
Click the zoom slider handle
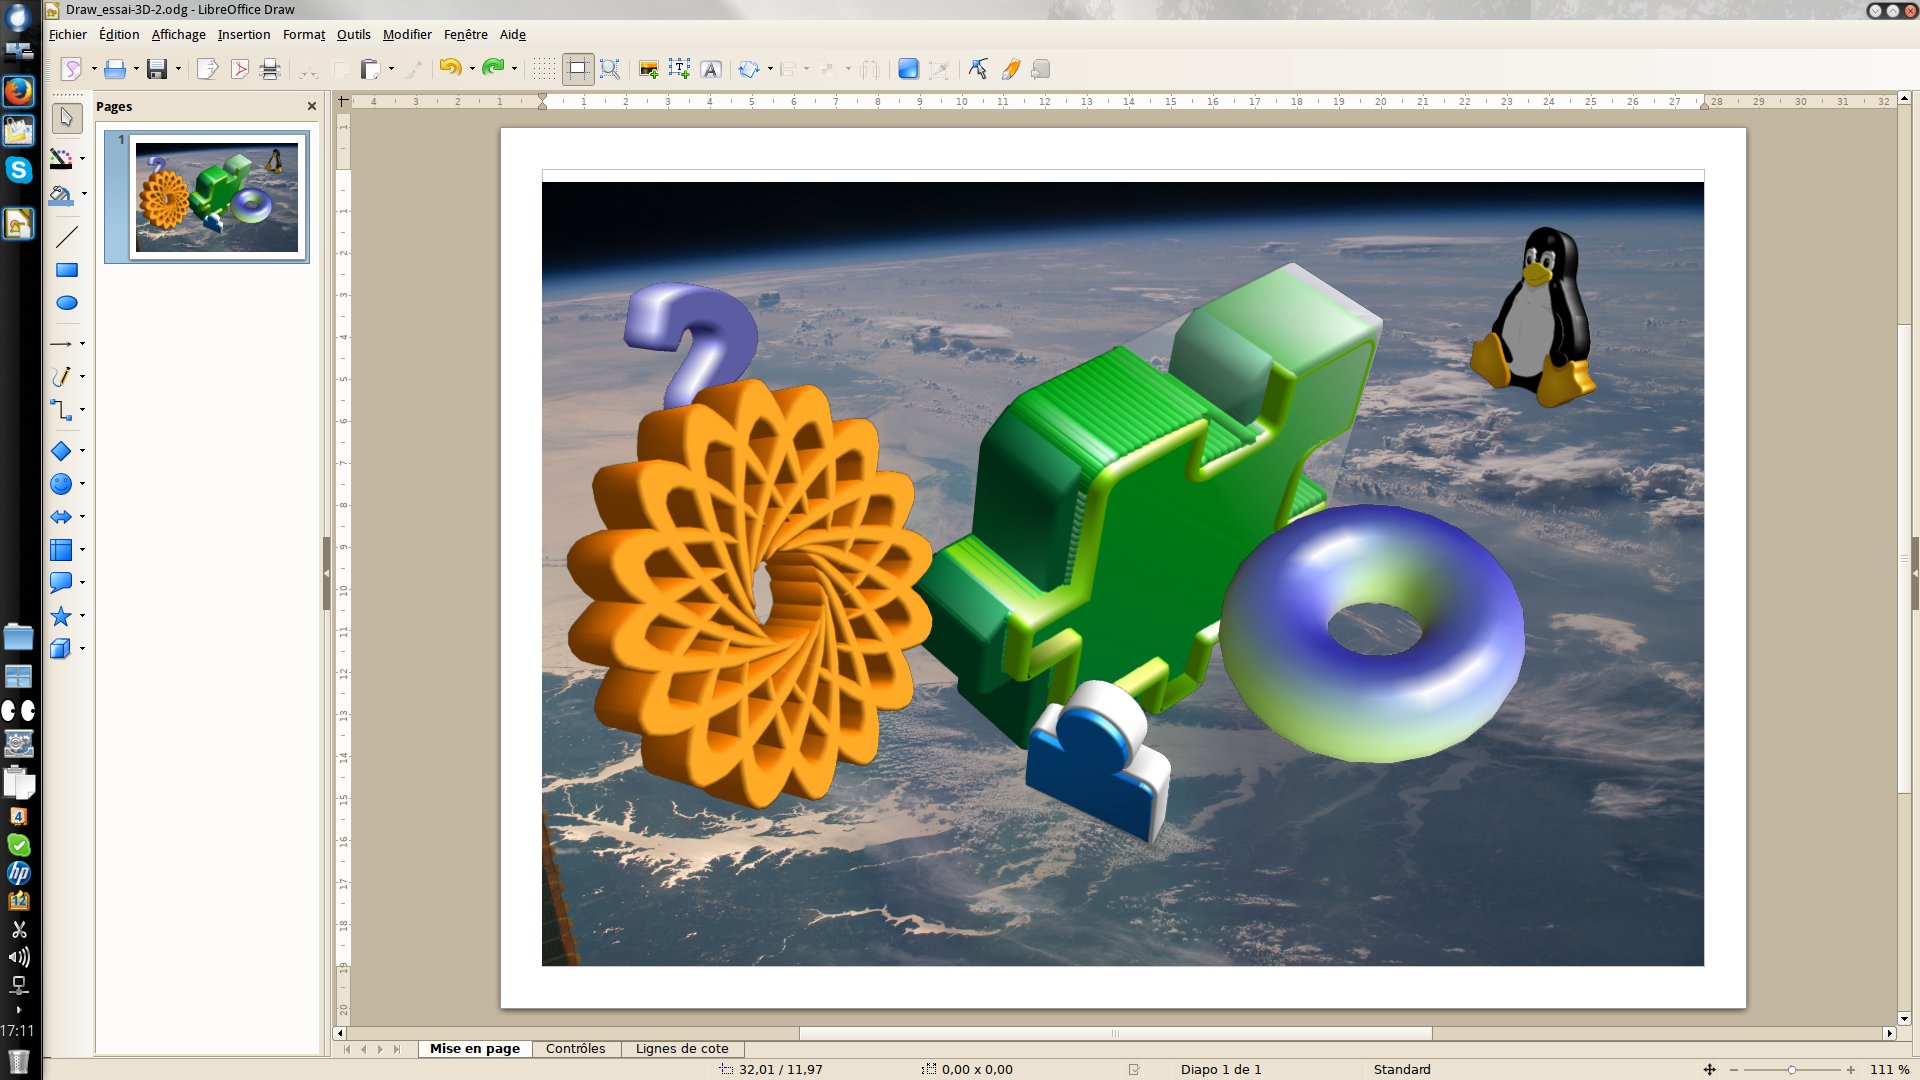pyautogui.click(x=1791, y=1070)
